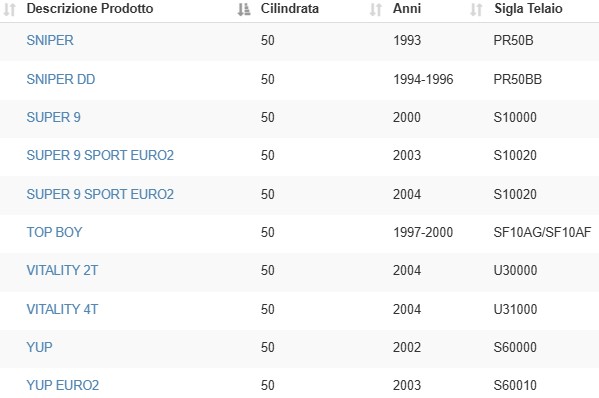Click the leftmost sort arrows icon

10,10
